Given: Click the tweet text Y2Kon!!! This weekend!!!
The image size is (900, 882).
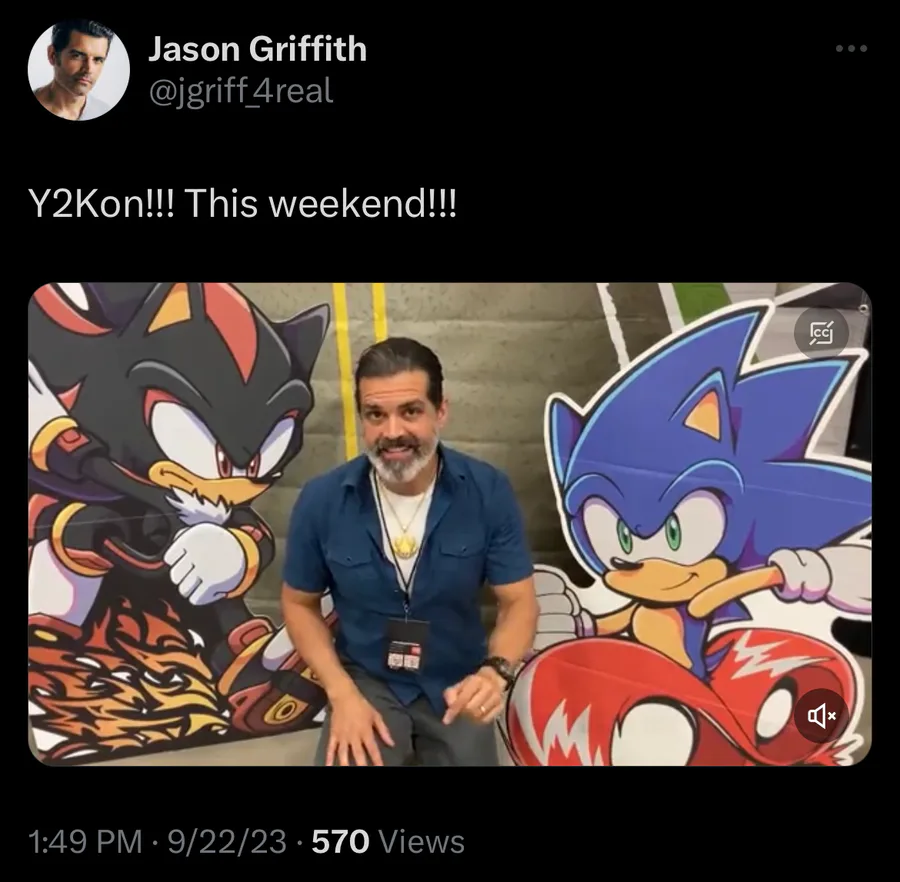Looking at the screenshot, I should 242,203.
